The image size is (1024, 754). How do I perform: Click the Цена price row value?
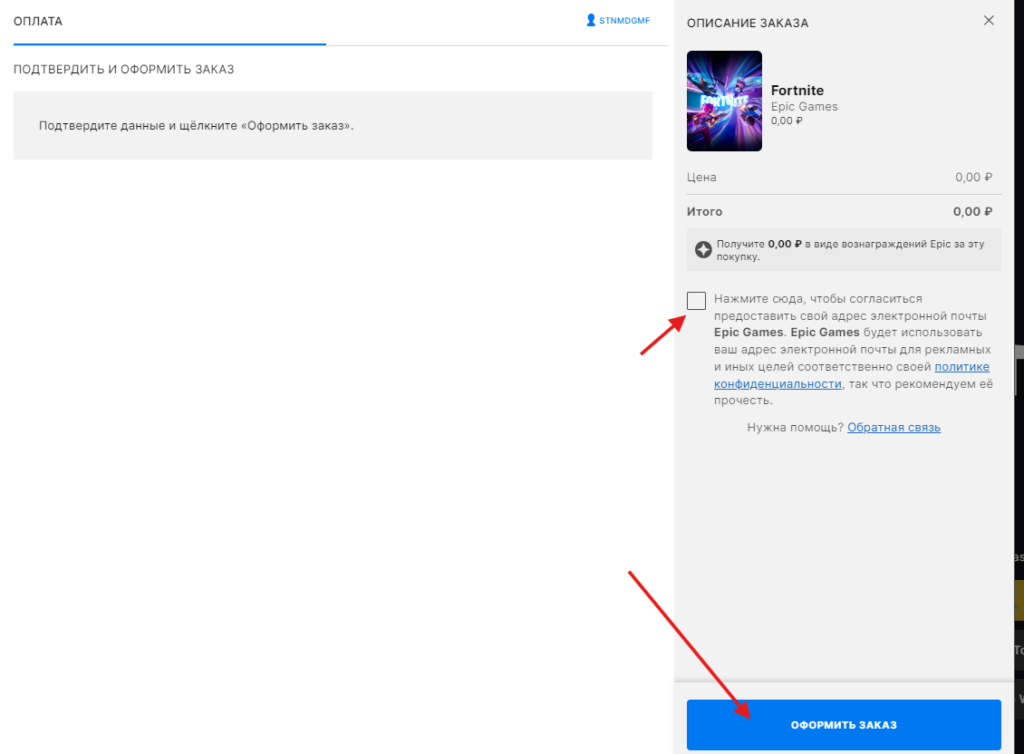973,177
